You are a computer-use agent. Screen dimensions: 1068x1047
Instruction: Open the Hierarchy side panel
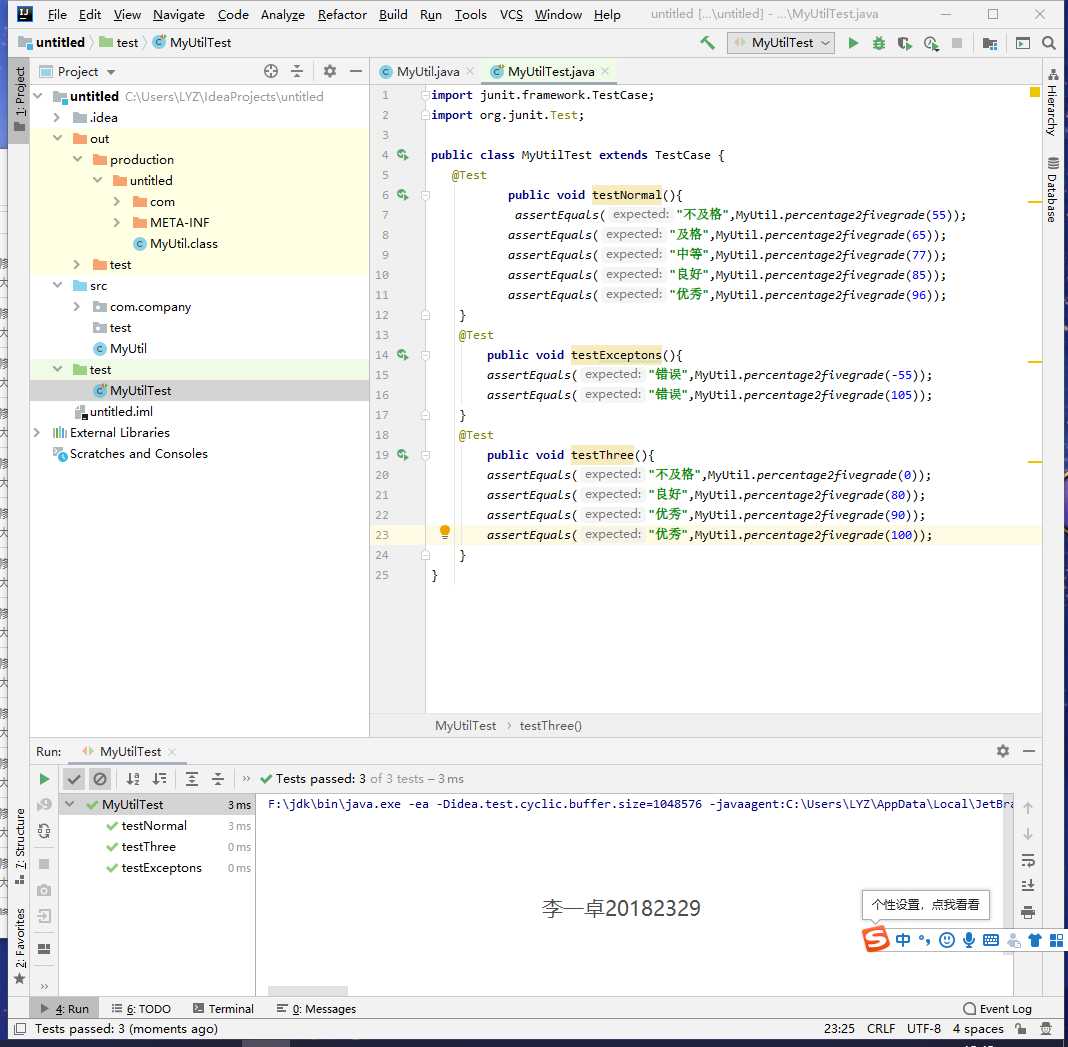pyautogui.click(x=1053, y=102)
